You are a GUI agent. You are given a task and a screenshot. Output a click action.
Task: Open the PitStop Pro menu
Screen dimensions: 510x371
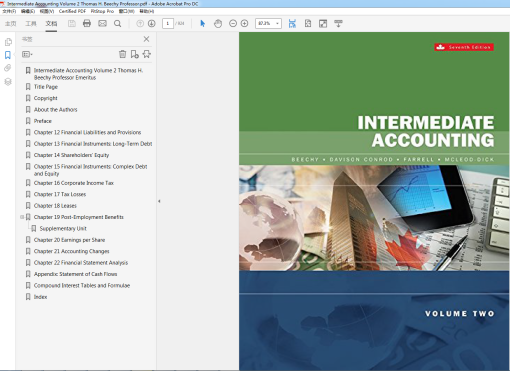tap(102, 11)
